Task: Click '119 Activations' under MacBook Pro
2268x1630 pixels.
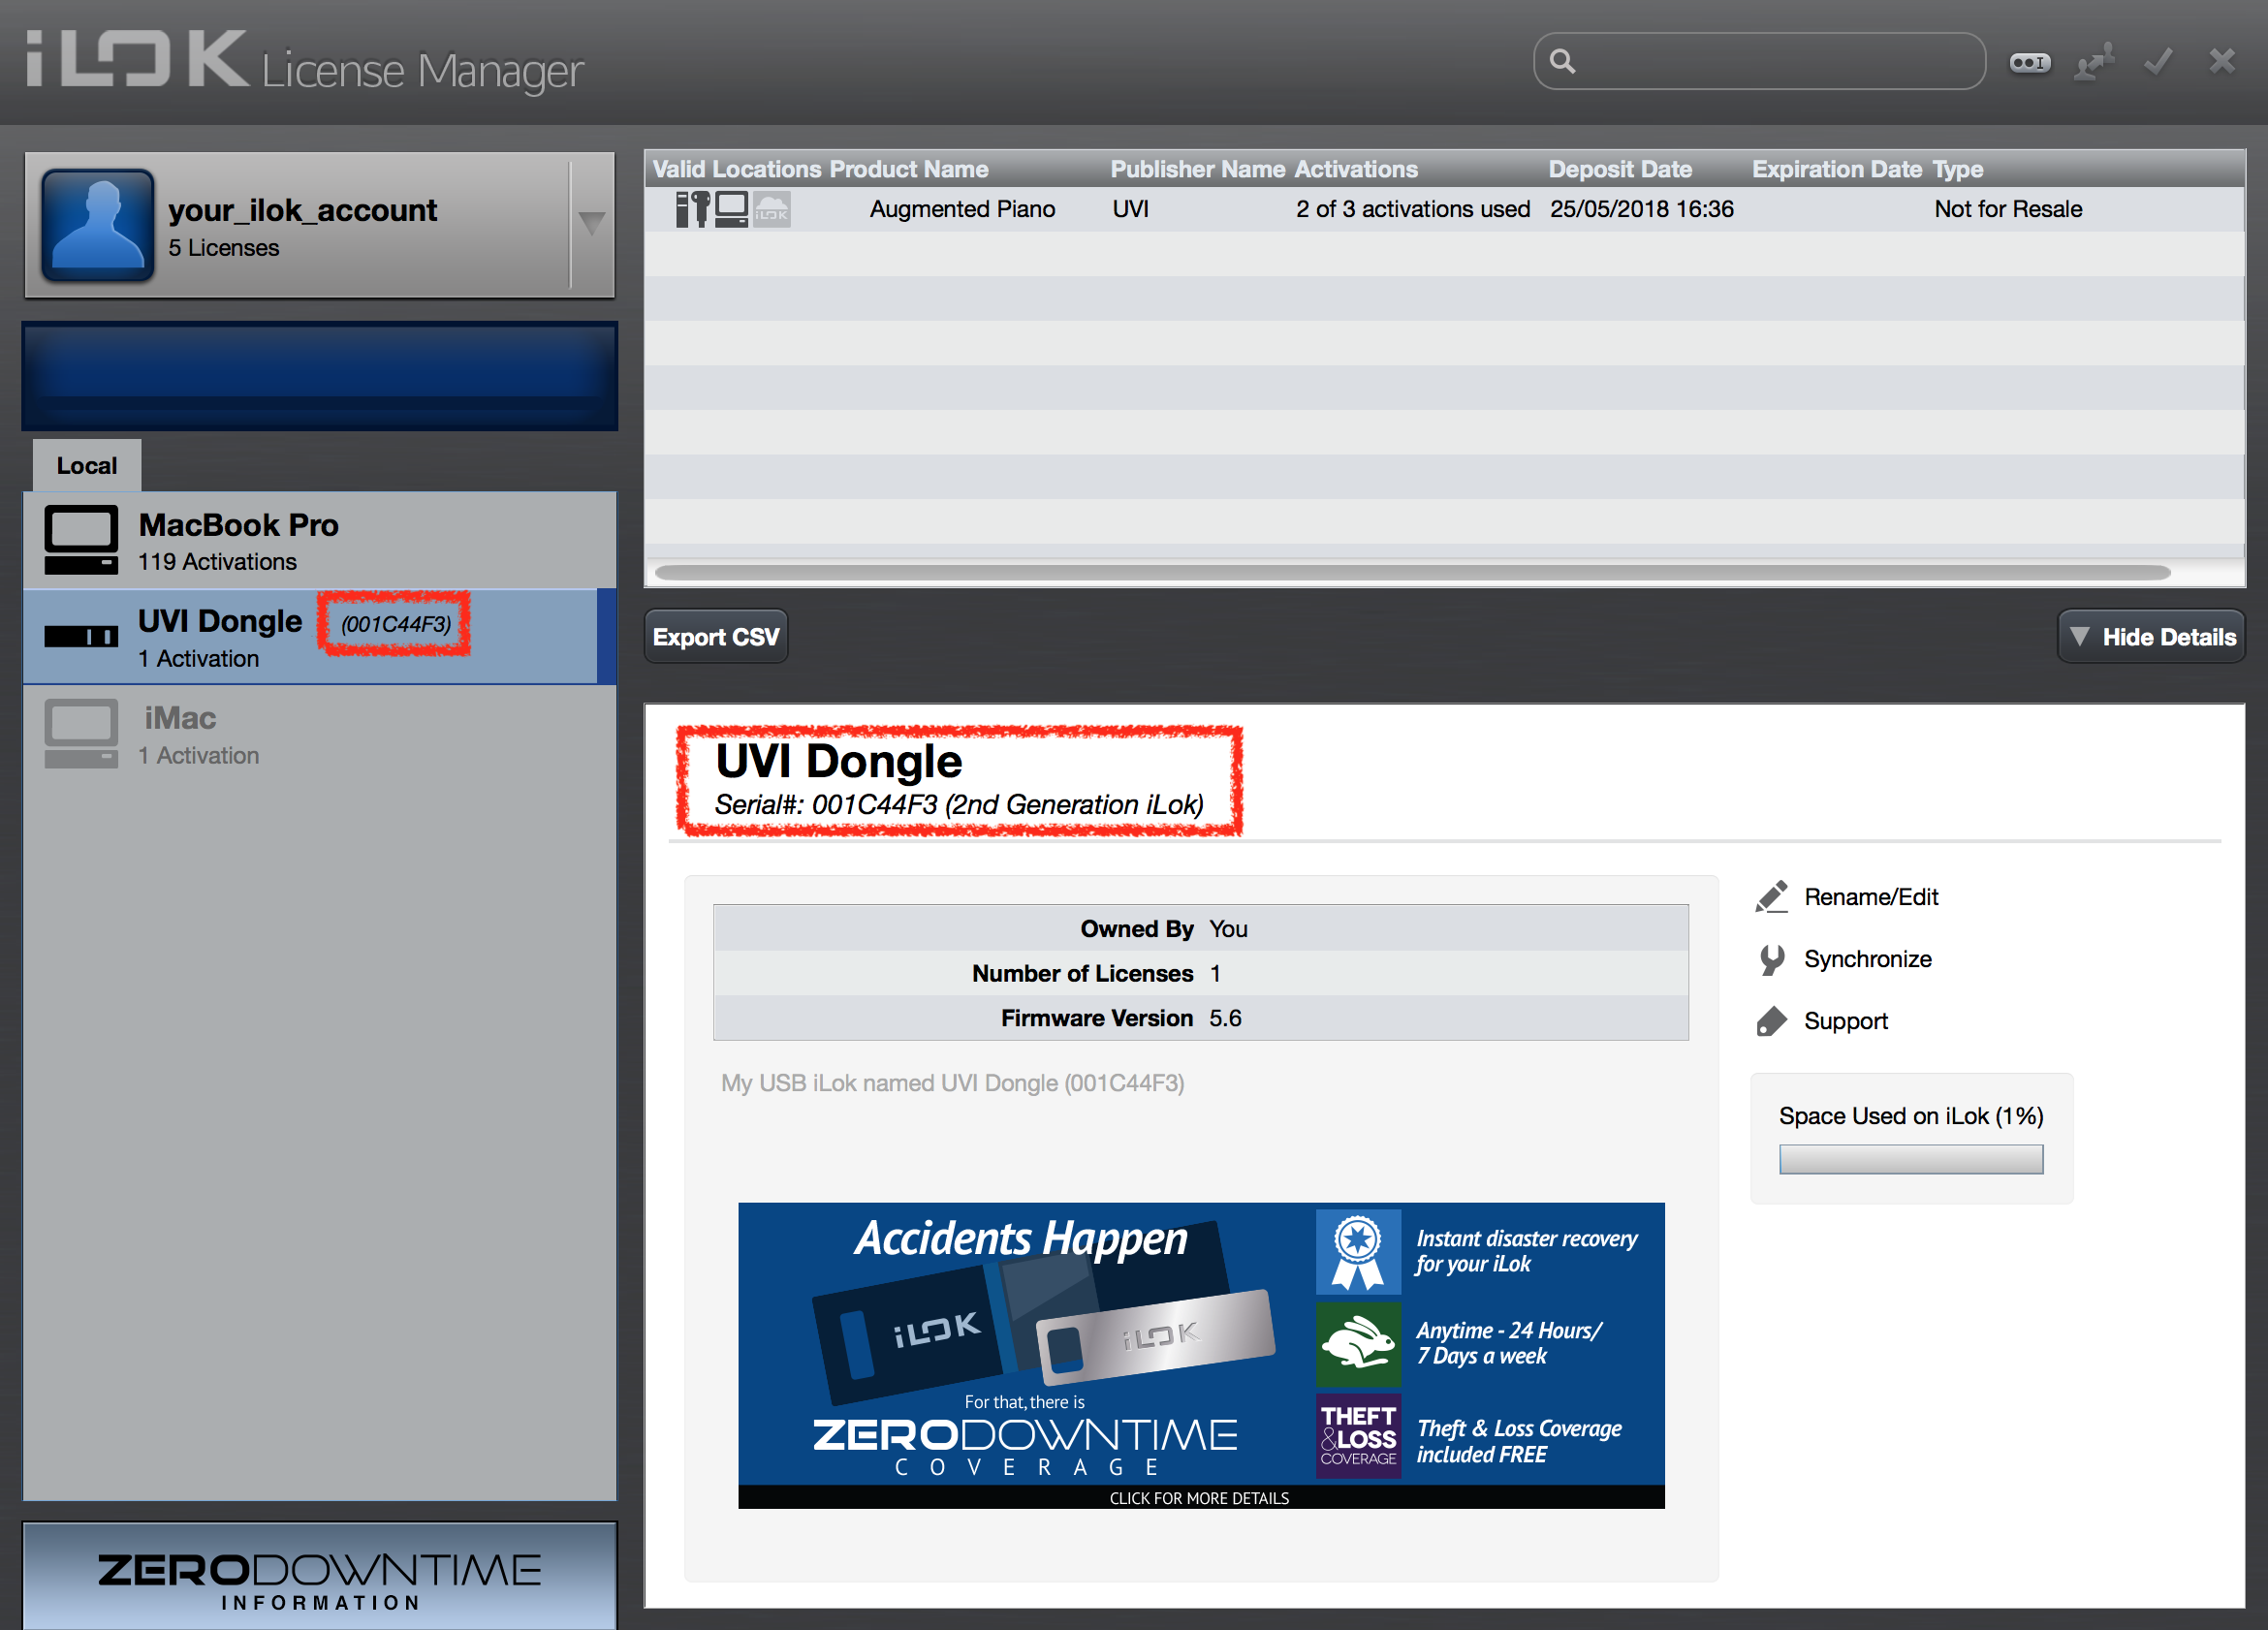Action: coord(217,562)
